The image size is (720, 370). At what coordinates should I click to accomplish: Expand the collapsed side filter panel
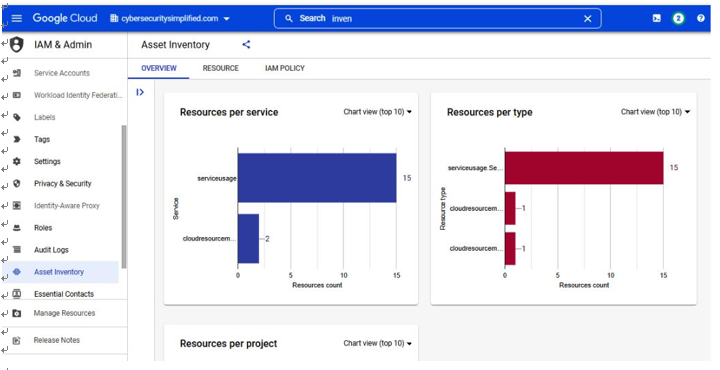click(140, 92)
